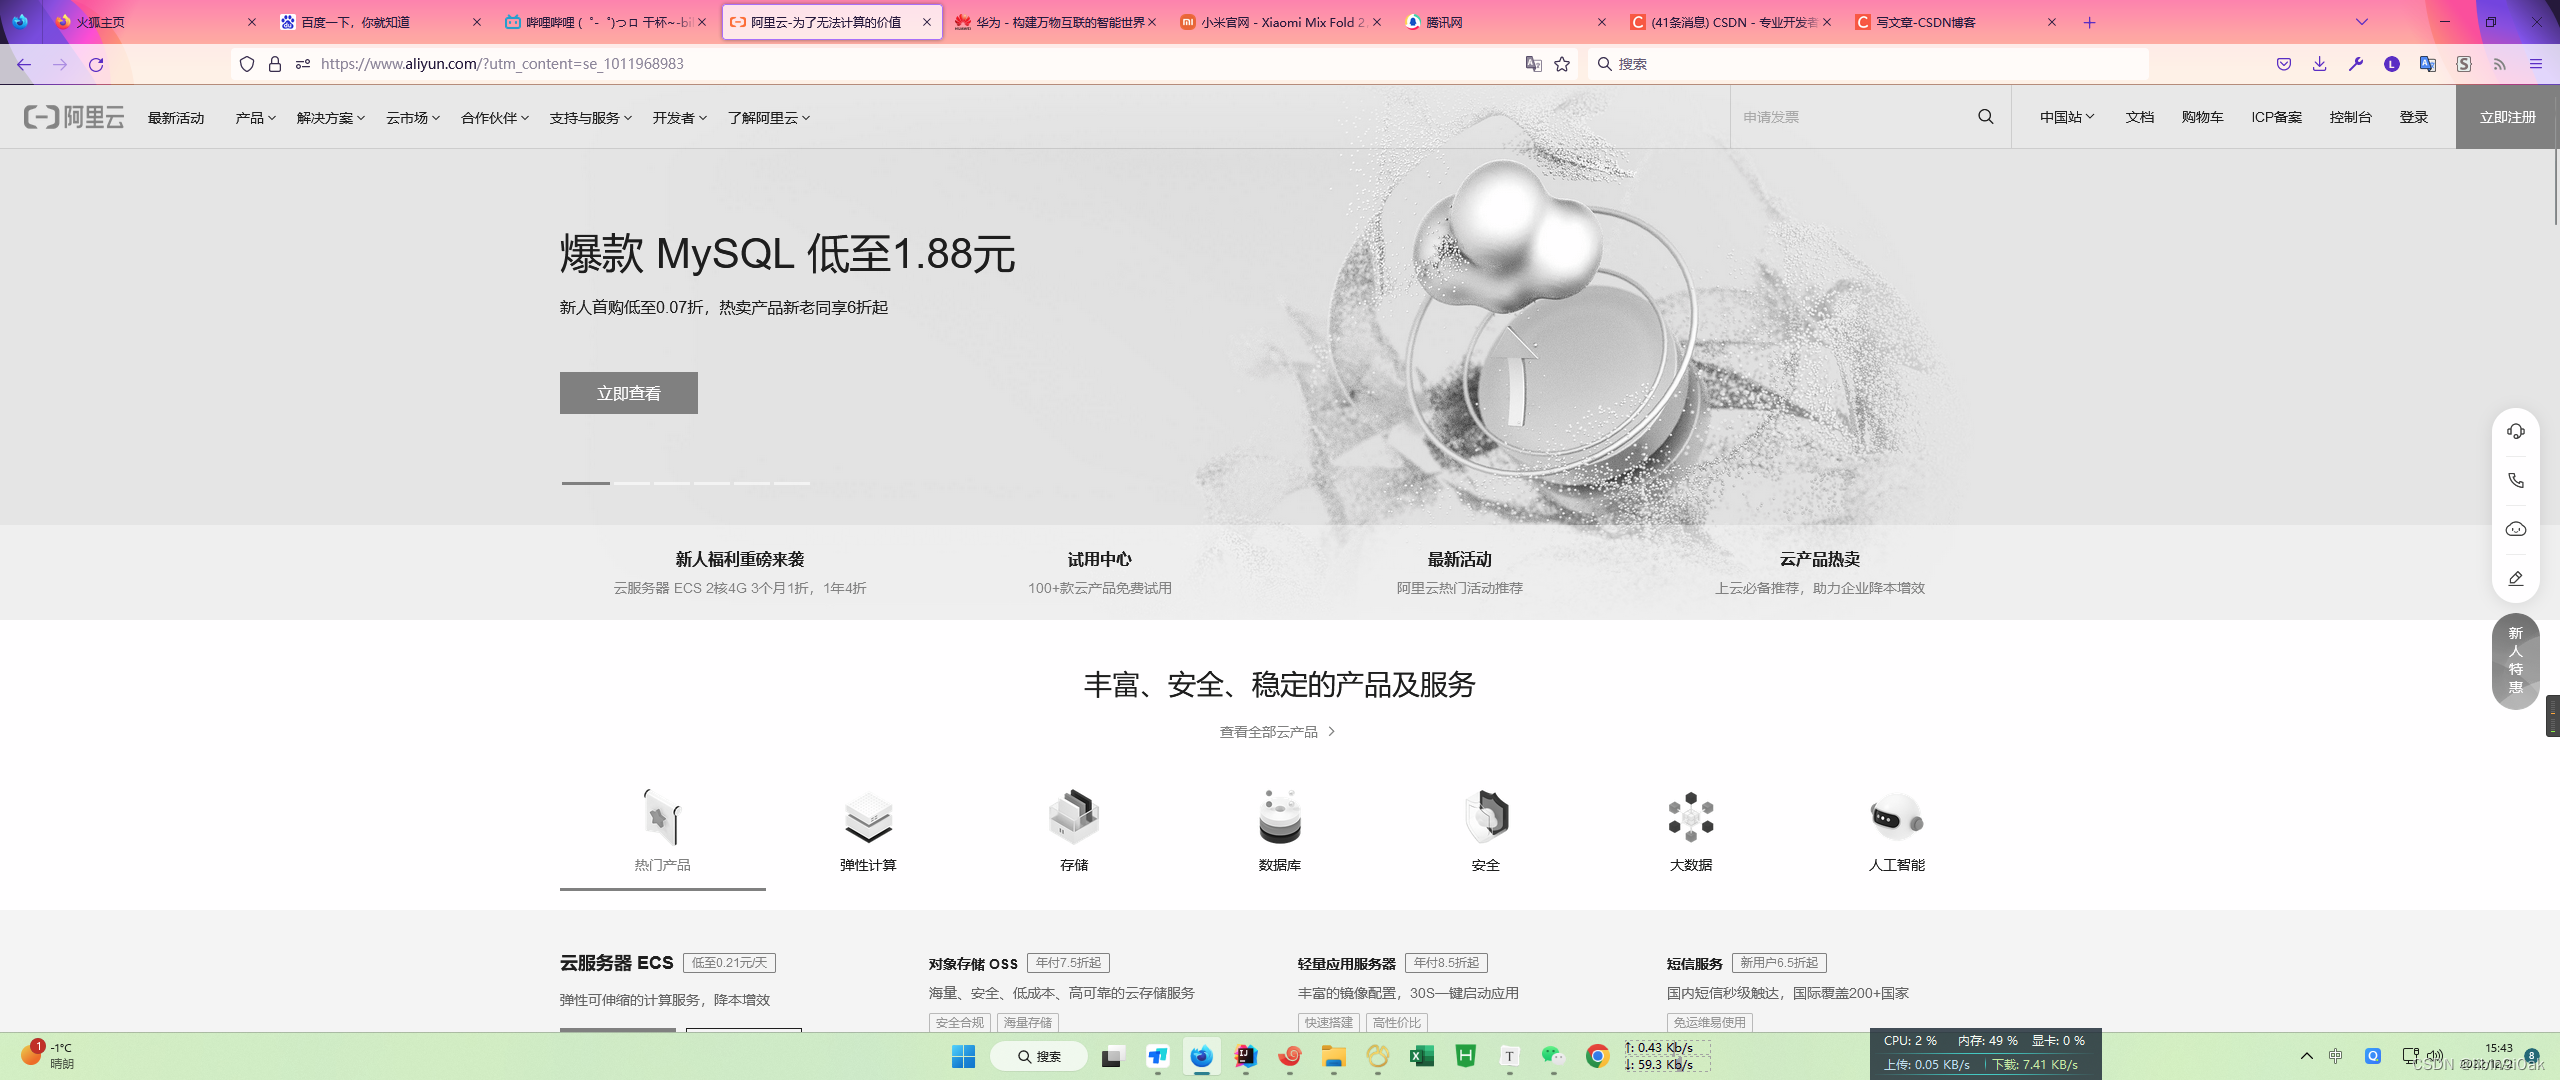
Task: Switch to the 百度一下 browser tab
Action: click(355, 22)
